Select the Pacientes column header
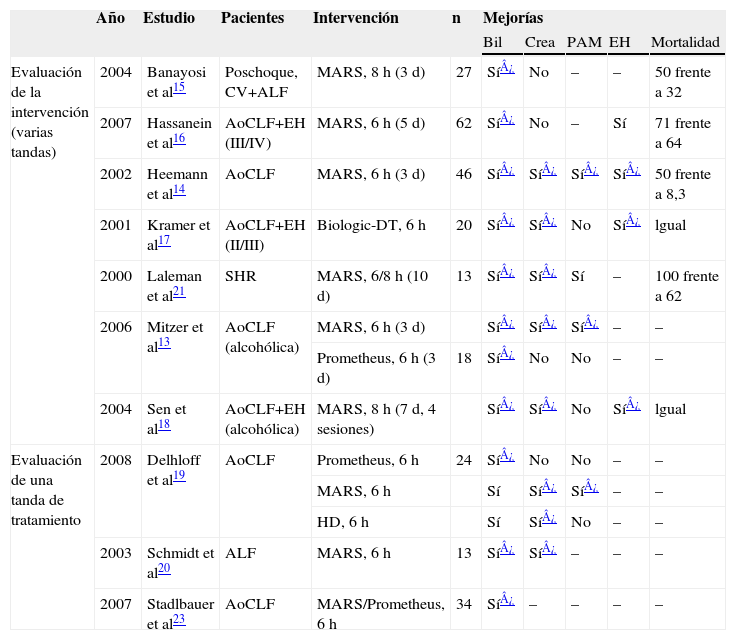This screenshot has width=736, height=640. [x=252, y=18]
